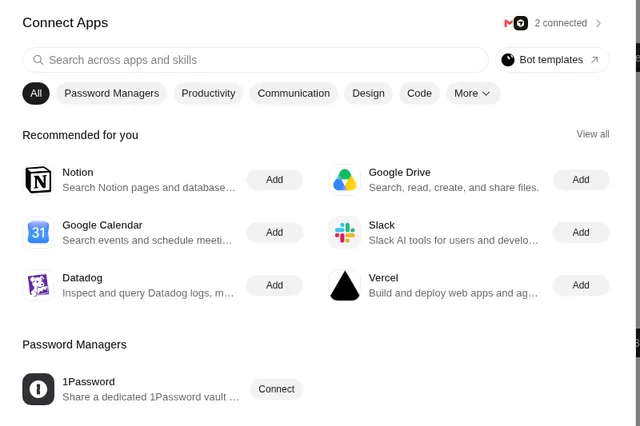The image size is (640, 426).
Task: Click the Gmail connected app icon
Action: [x=508, y=23]
